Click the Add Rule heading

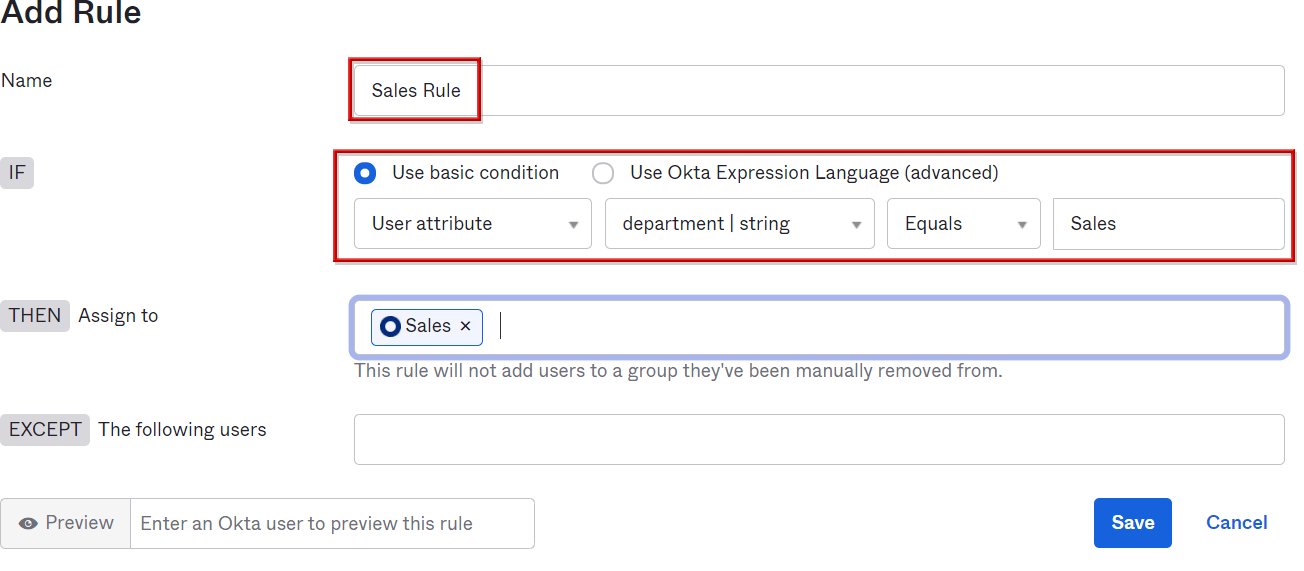71,14
